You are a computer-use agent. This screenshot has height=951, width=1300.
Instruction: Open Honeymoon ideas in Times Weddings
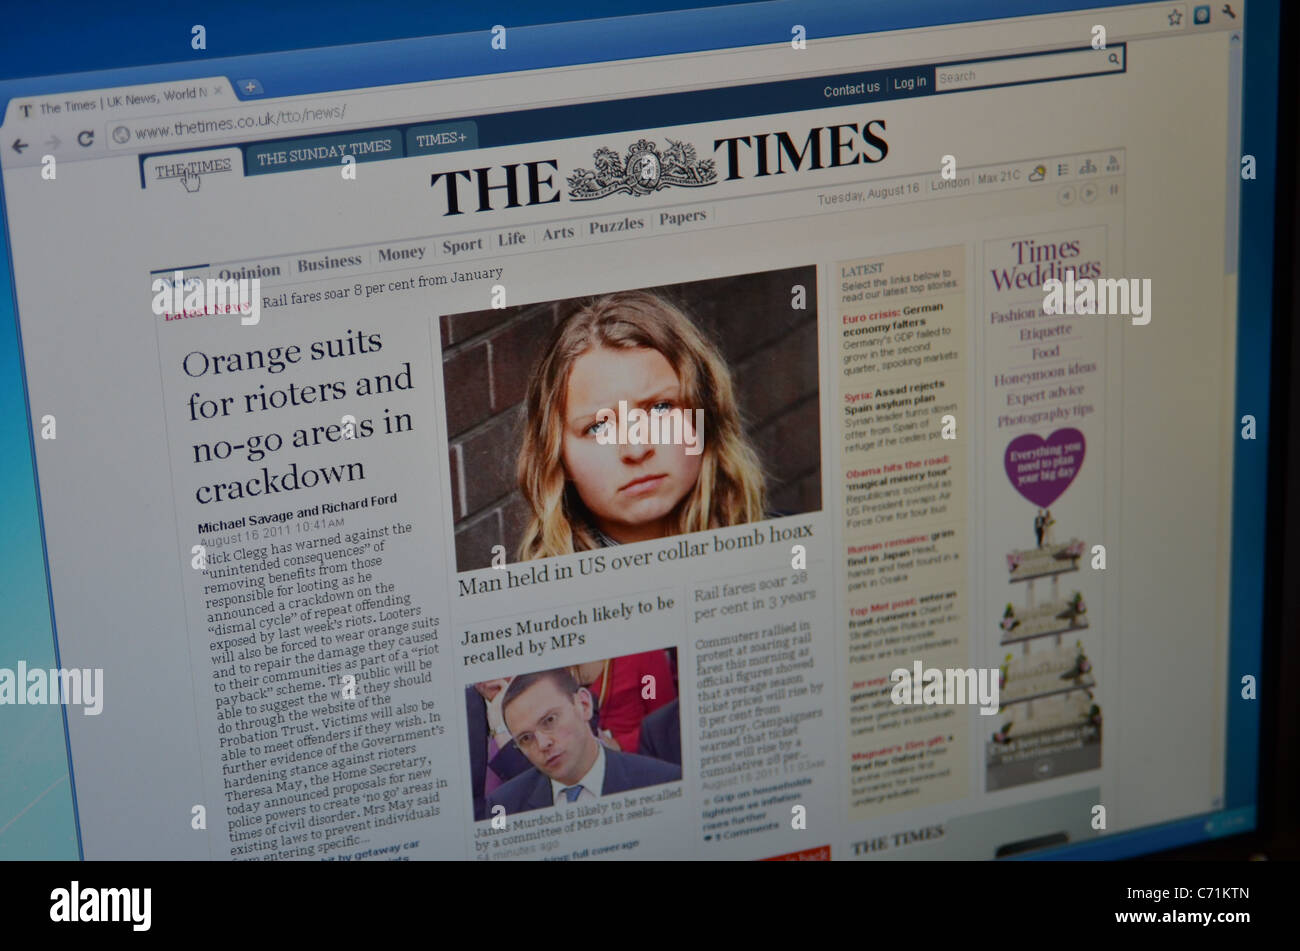point(1044,374)
